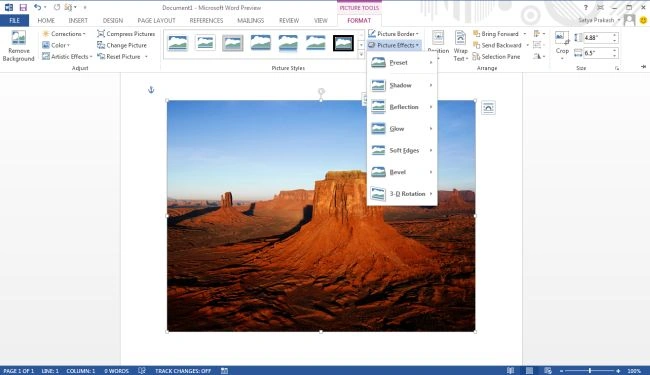This screenshot has height=375, width=650.
Task: Decrease shape width with the down stepper
Action: click(615, 56)
